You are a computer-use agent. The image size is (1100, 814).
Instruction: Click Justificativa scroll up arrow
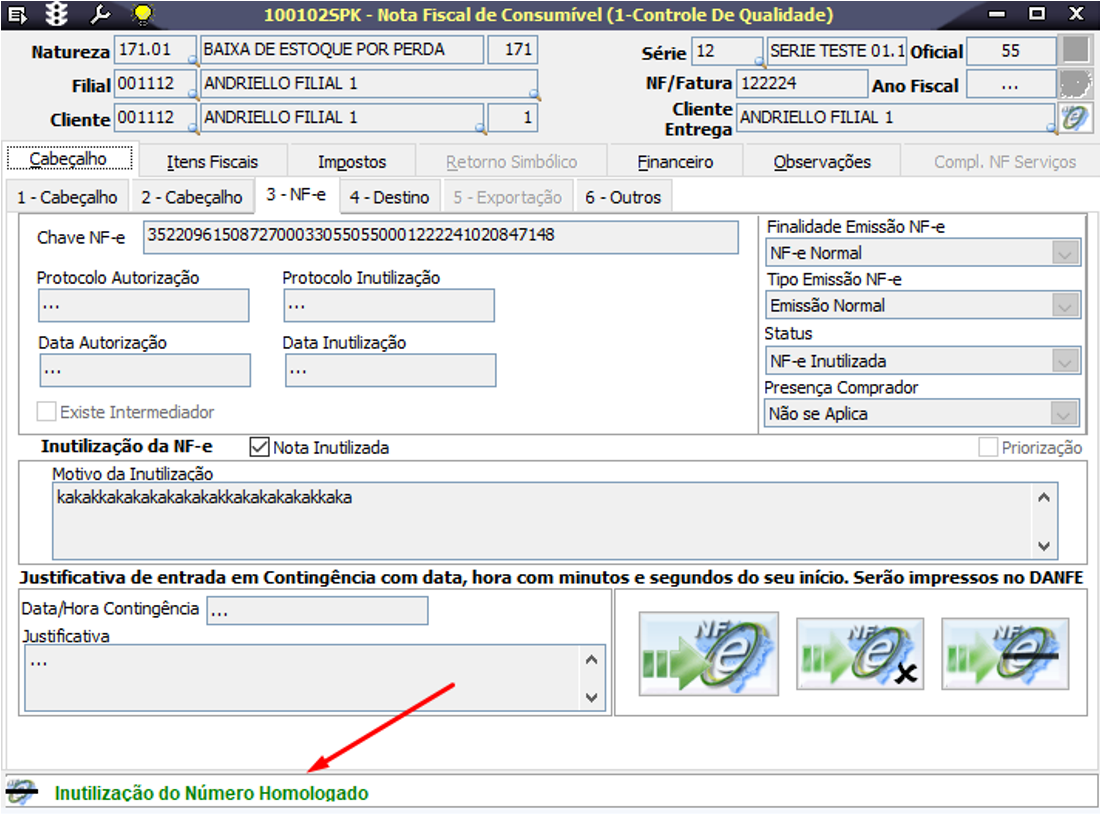click(591, 659)
